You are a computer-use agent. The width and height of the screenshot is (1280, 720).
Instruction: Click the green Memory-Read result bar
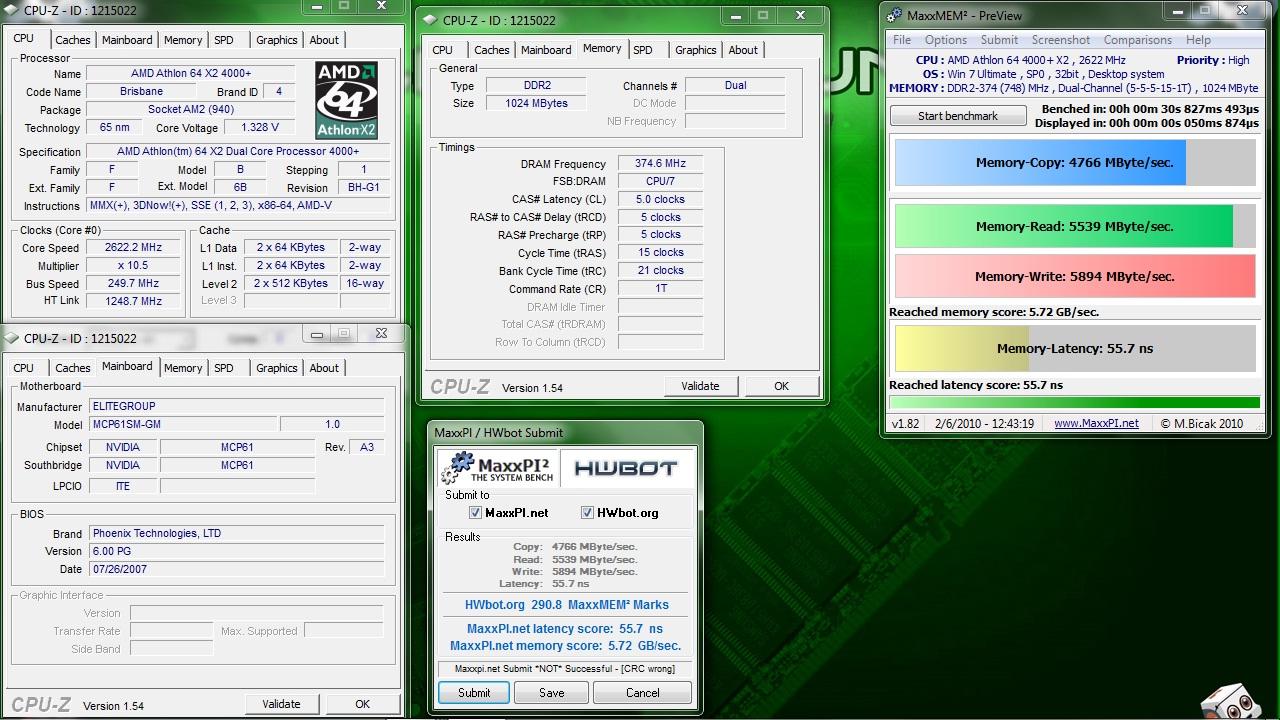coord(1075,226)
